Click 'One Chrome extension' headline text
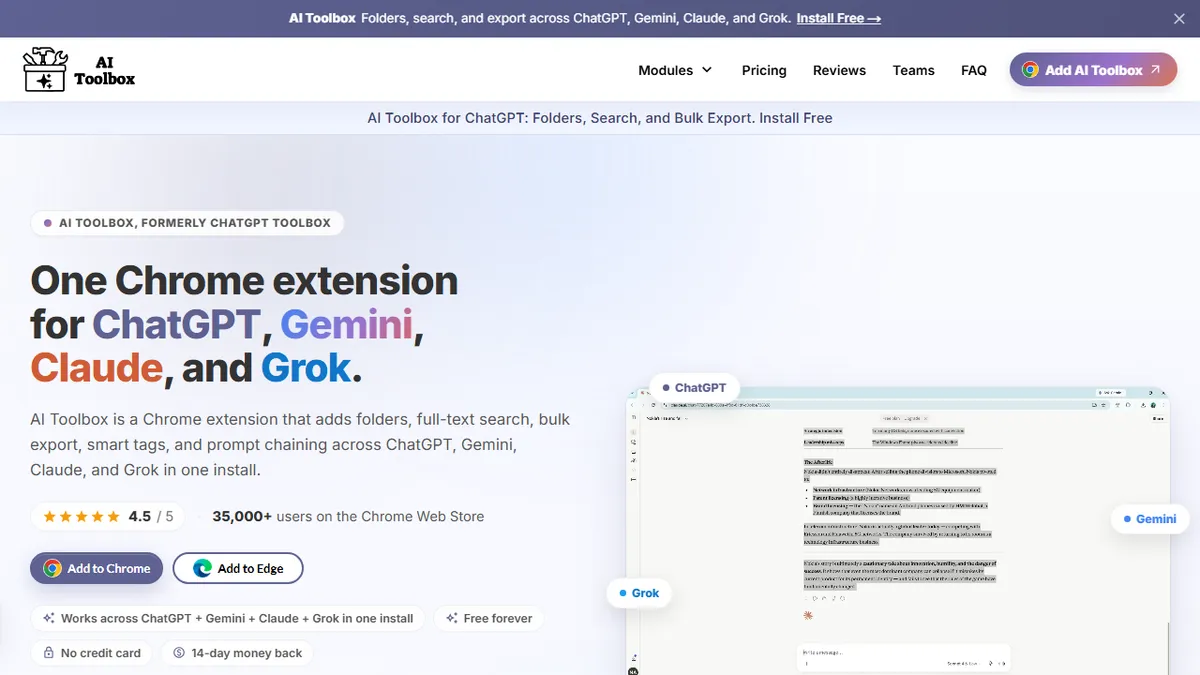1200x675 pixels. (x=244, y=280)
